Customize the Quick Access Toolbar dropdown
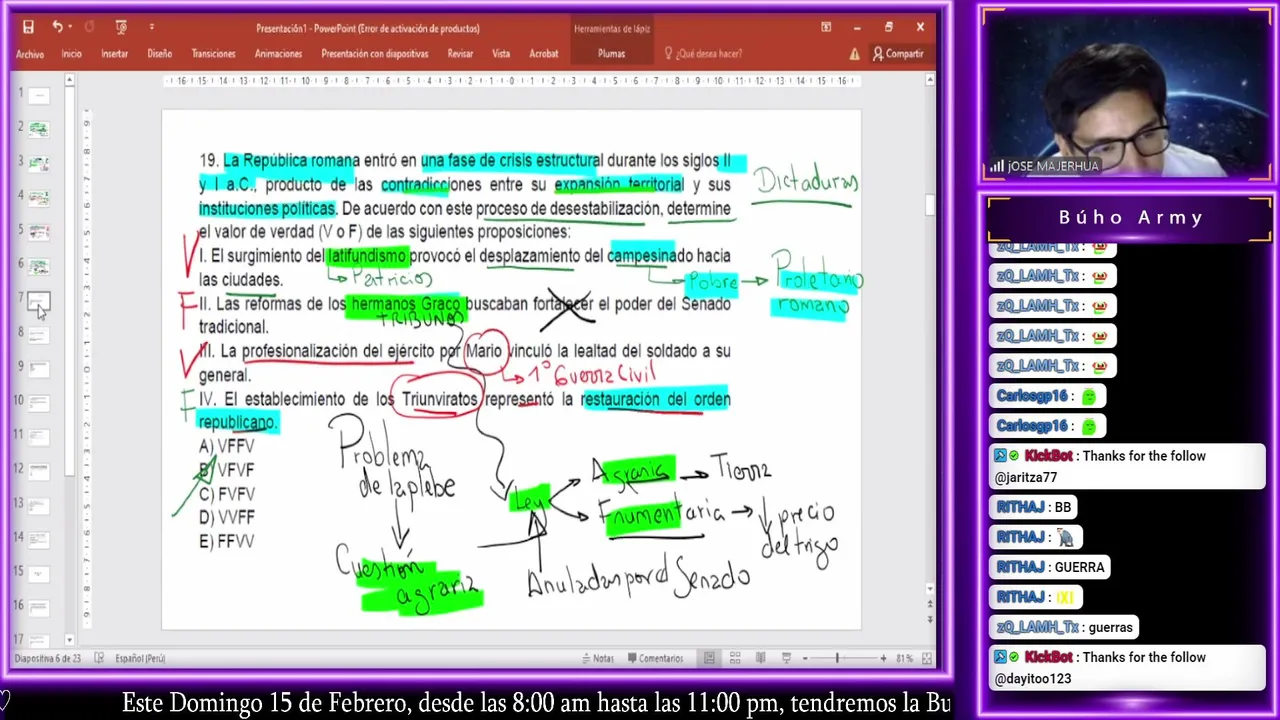 [x=152, y=27]
